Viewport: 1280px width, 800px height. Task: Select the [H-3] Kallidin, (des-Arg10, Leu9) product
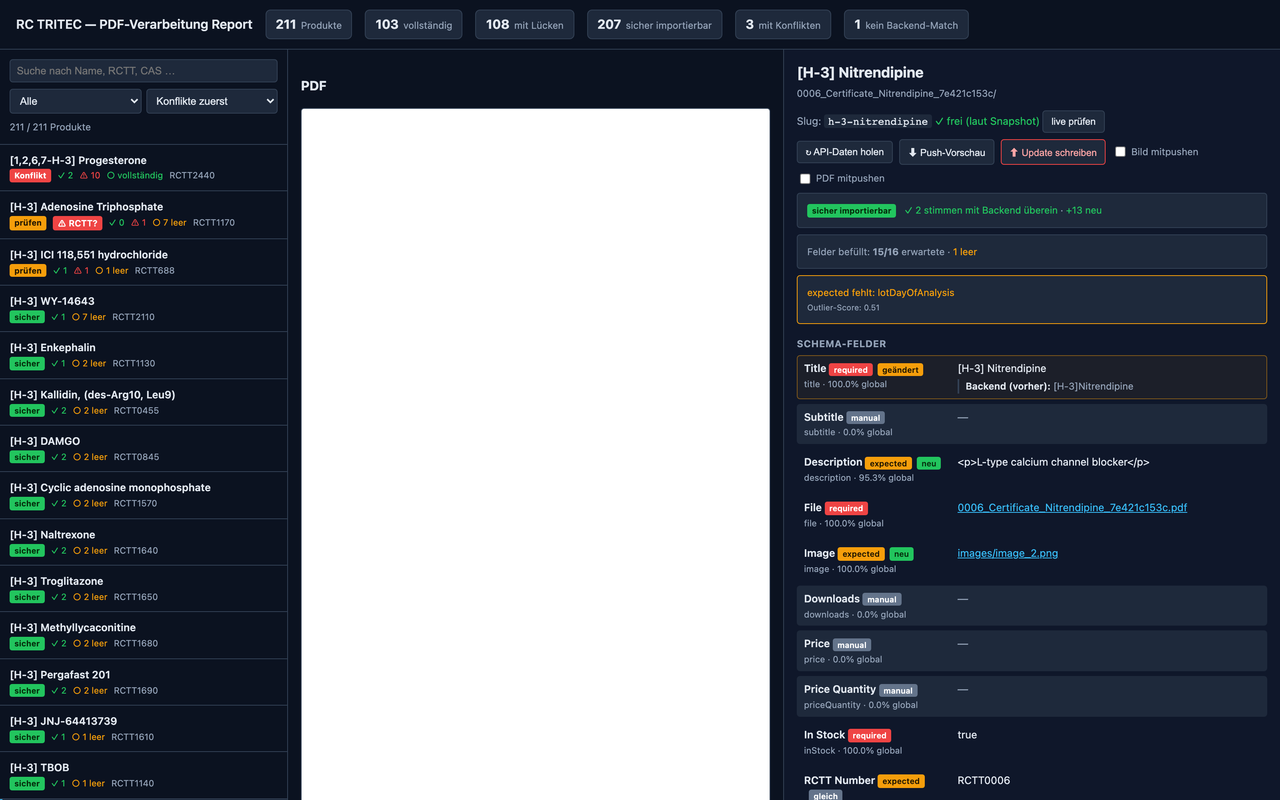click(143, 402)
